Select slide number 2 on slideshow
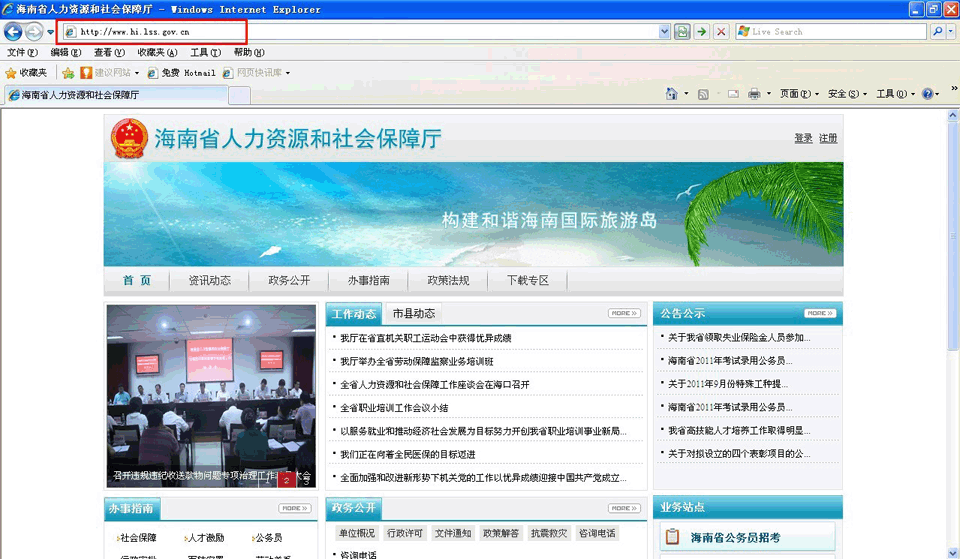 click(x=286, y=481)
